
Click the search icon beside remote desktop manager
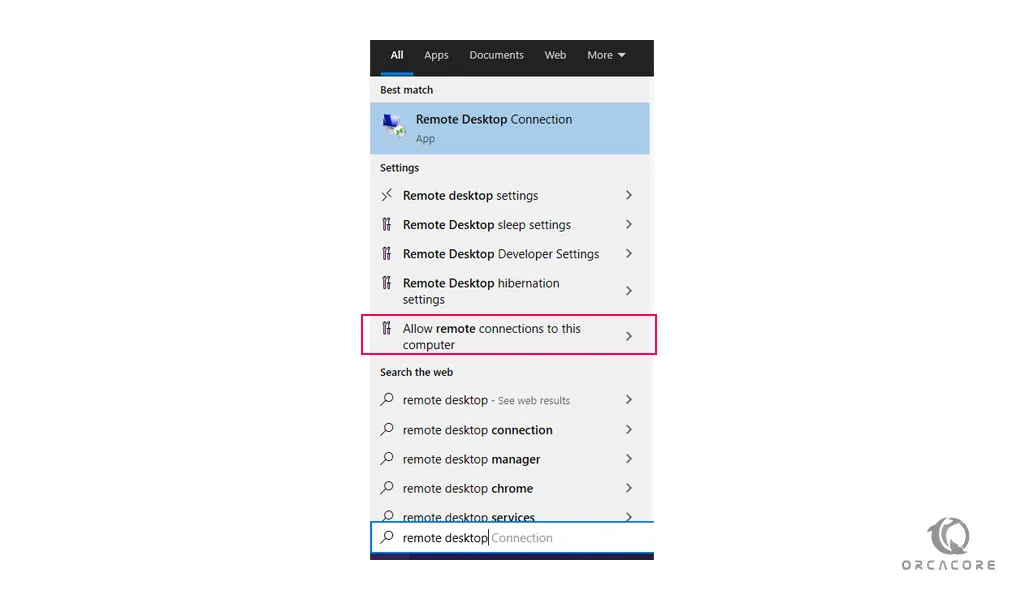tap(387, 459)
